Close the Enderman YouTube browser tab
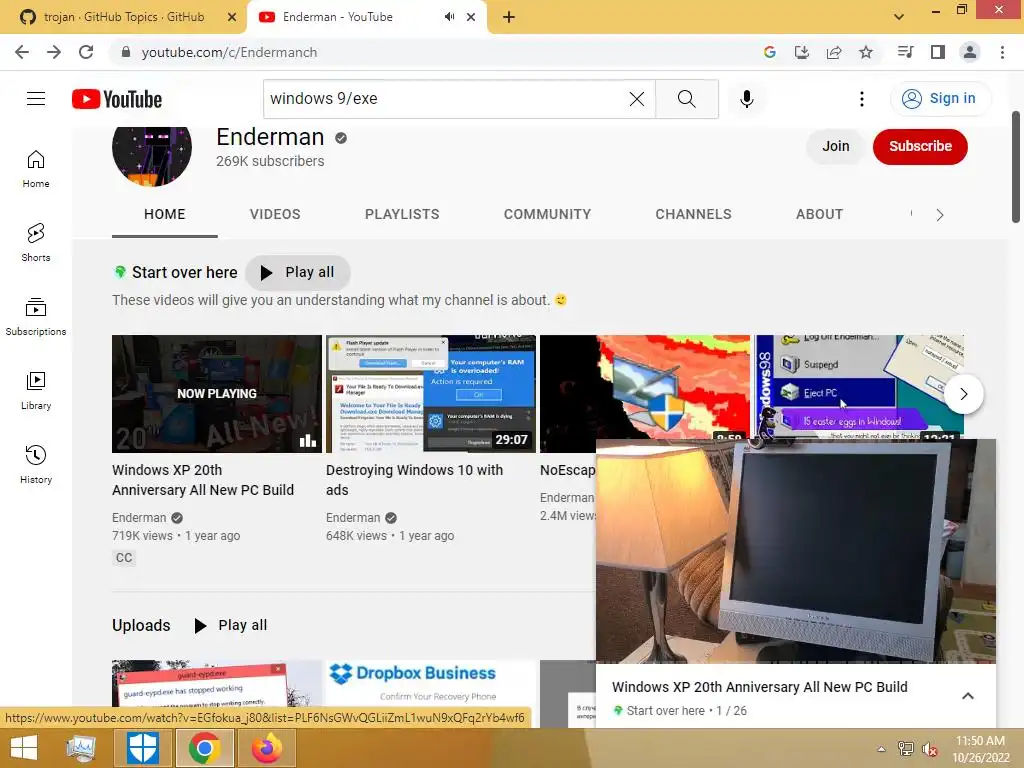The height and width of the screenshot is (768, 1024). 471,17
